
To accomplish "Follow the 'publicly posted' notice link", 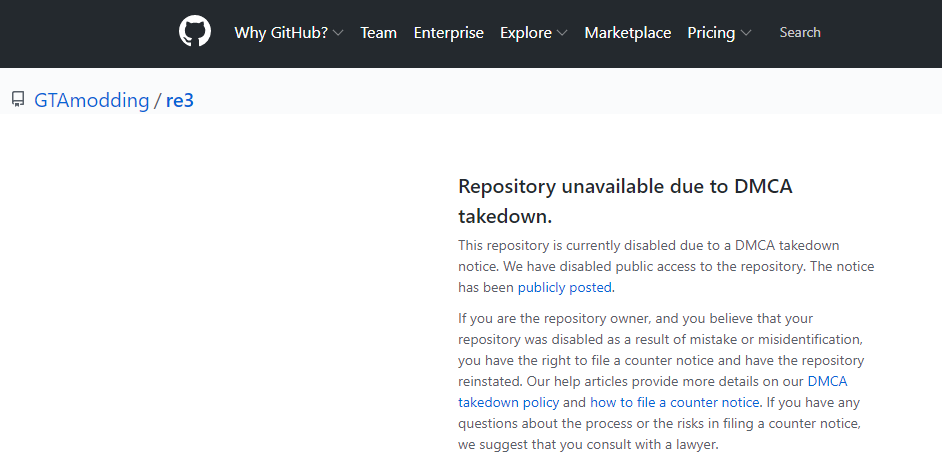I will click(565, 288).
